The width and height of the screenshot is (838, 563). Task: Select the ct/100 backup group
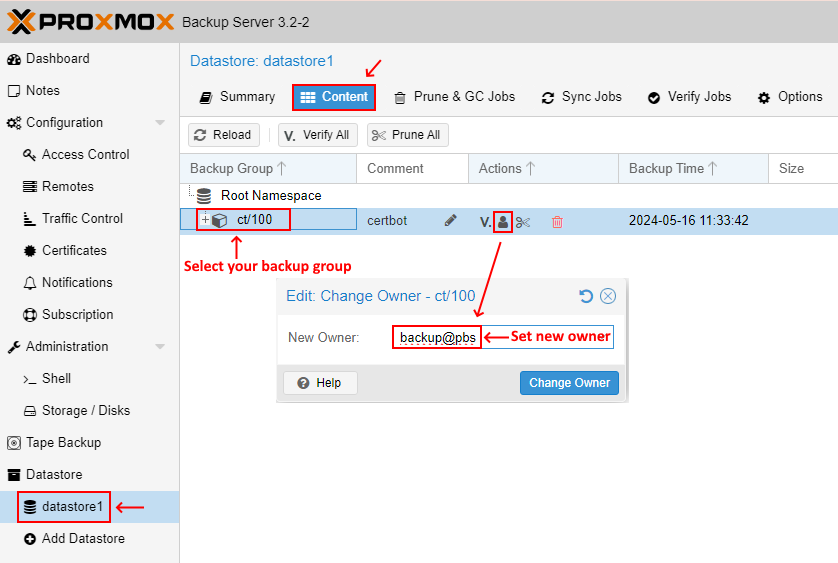pyautogui.click(x=254, y=220)
